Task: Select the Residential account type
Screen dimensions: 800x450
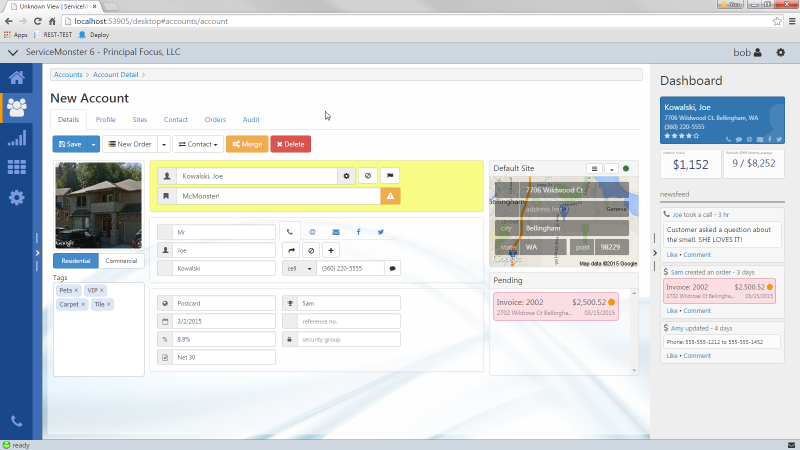Action: coord(76,261)
